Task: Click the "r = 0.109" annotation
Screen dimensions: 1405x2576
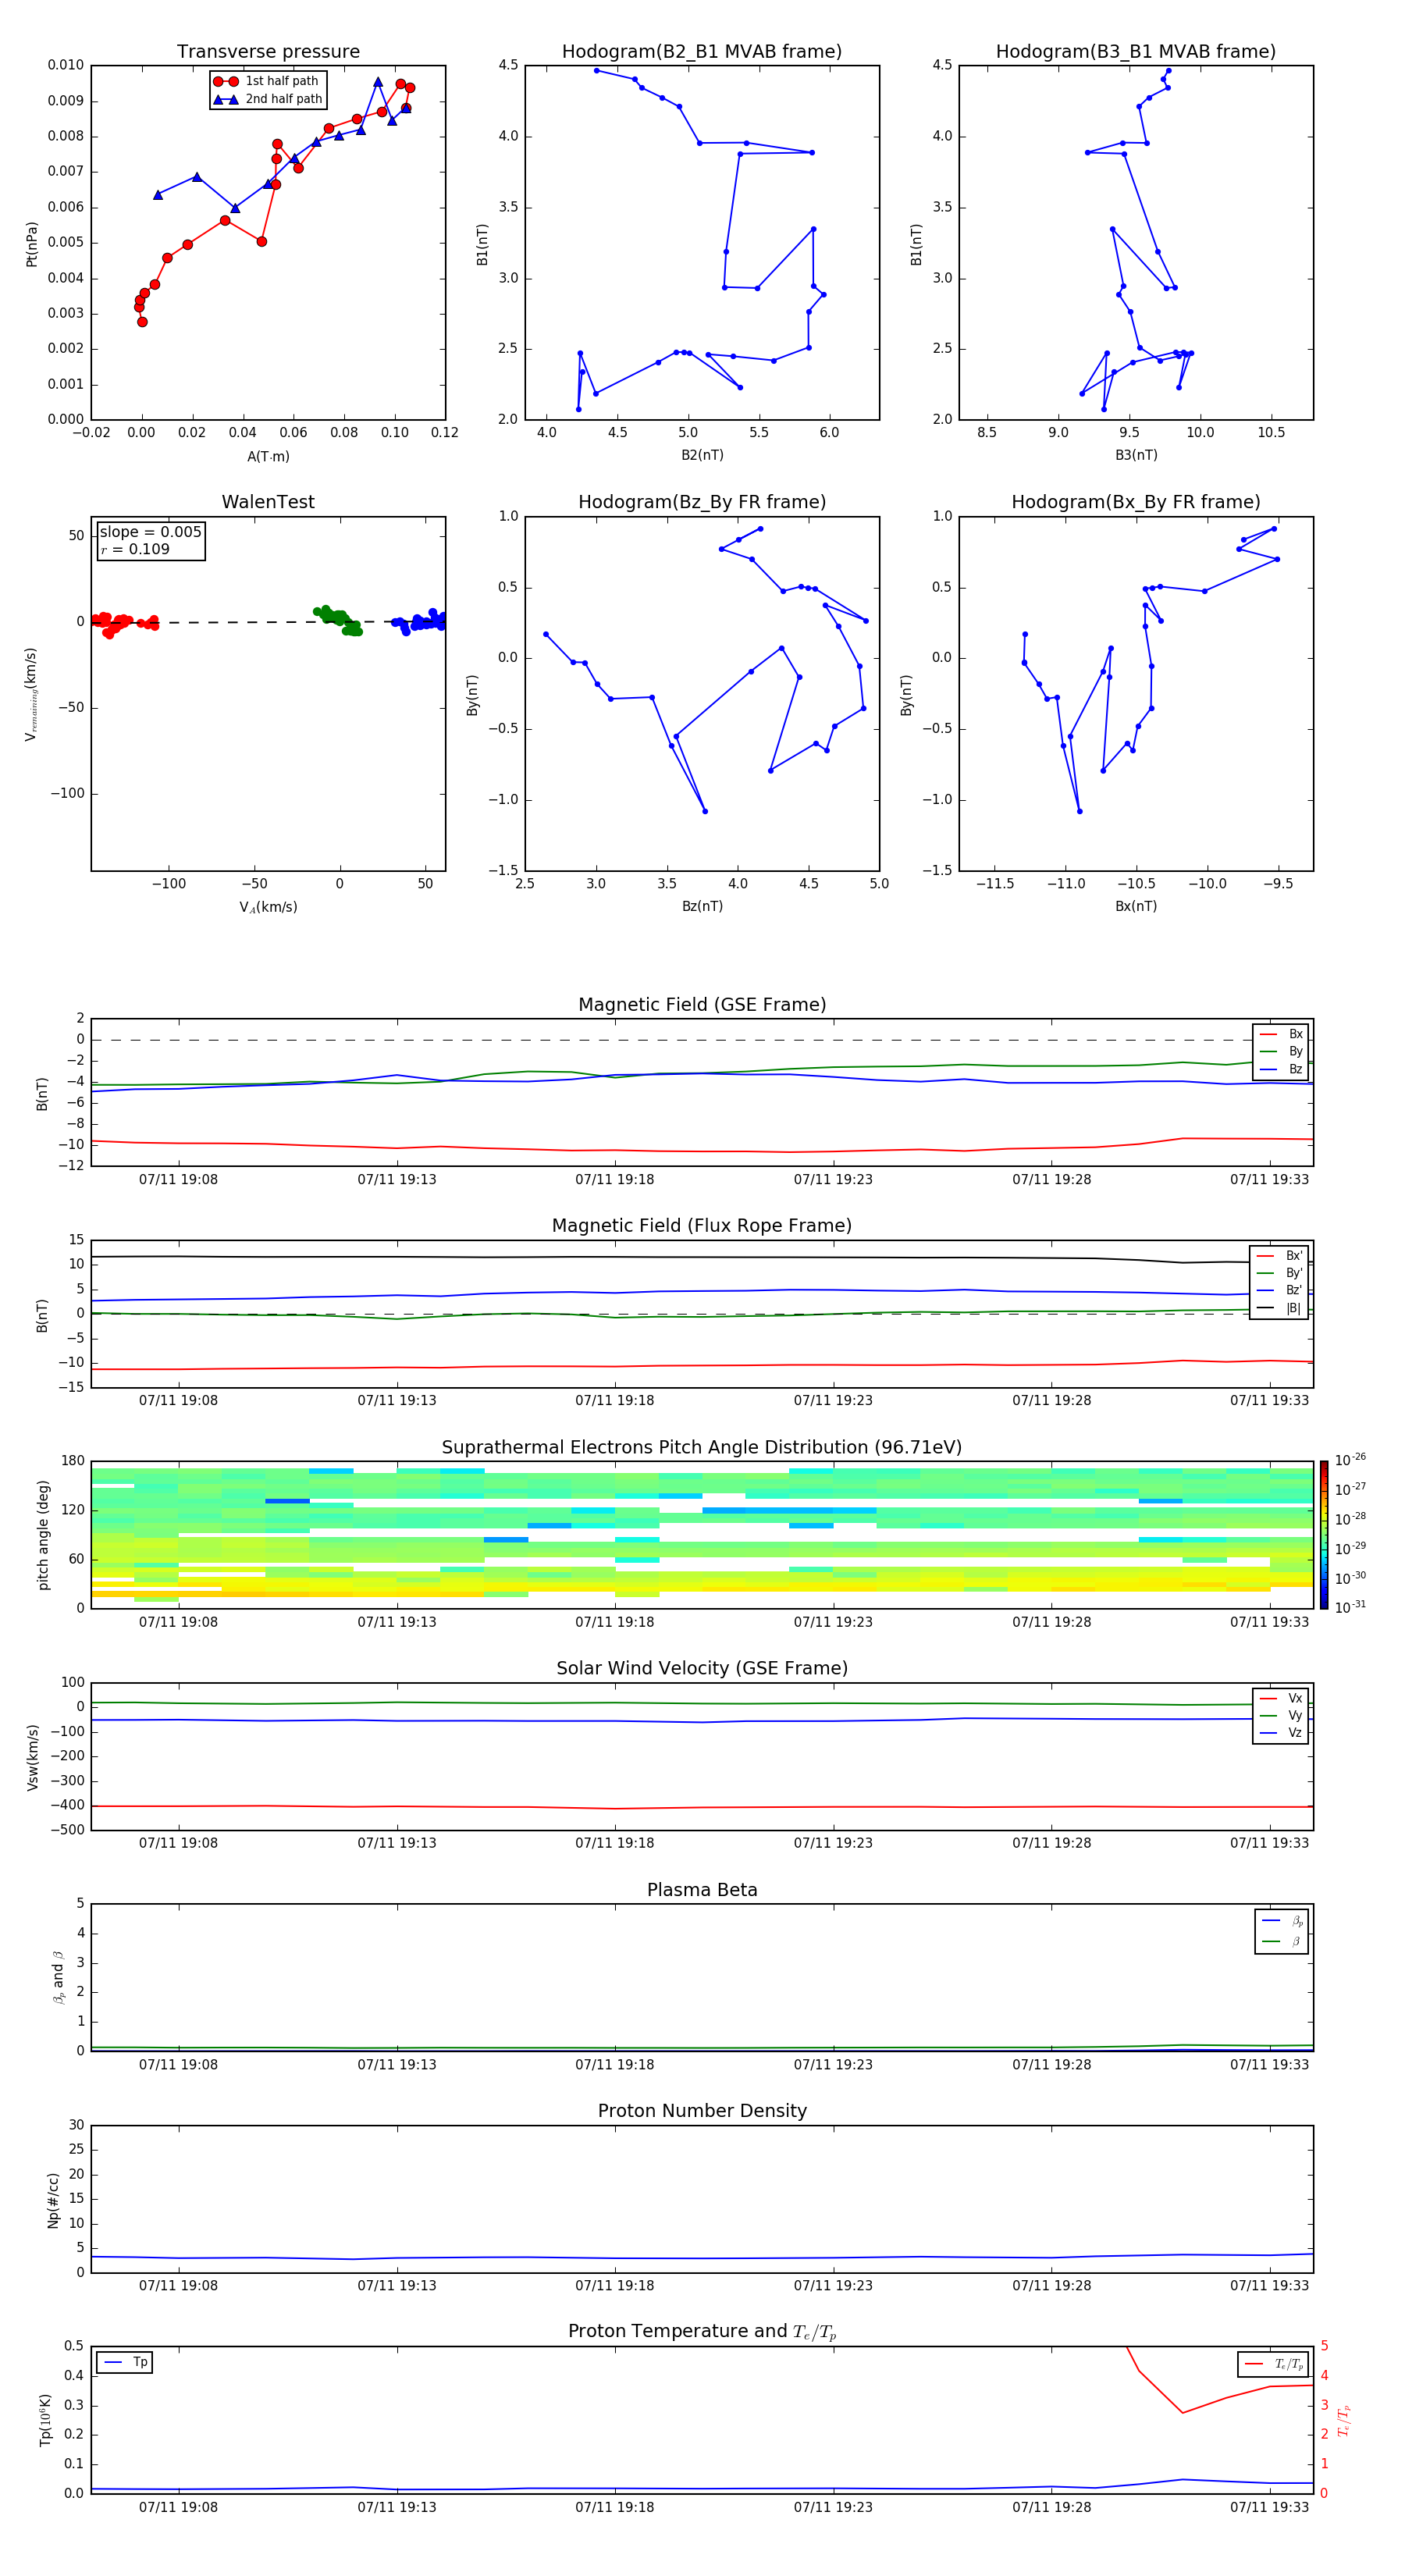Action: pyautogui.click(x=135, y=549)
